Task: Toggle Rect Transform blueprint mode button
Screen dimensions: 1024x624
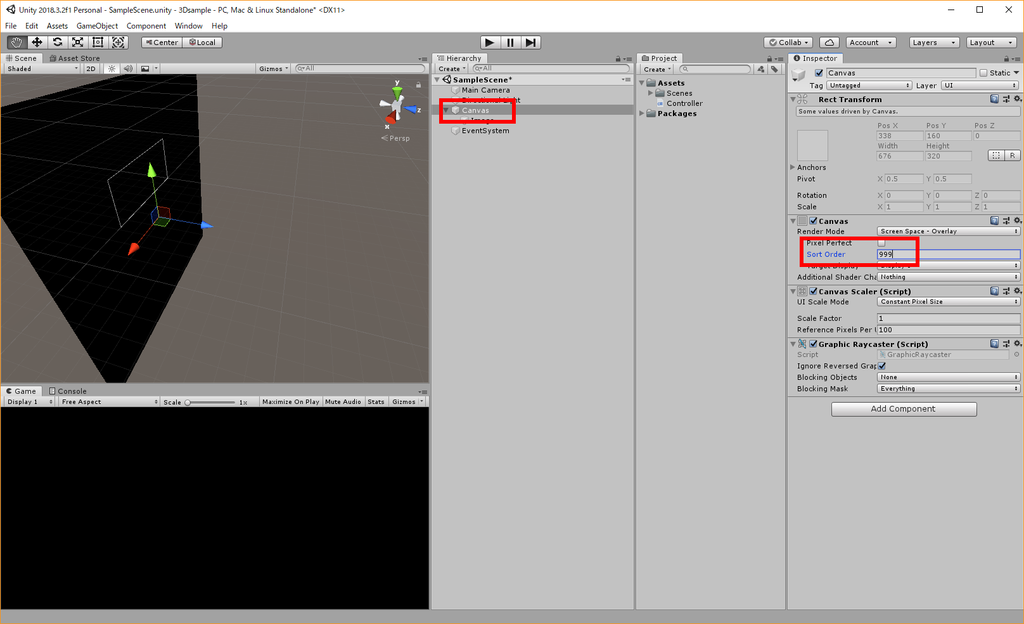Action: pos(996,155)
